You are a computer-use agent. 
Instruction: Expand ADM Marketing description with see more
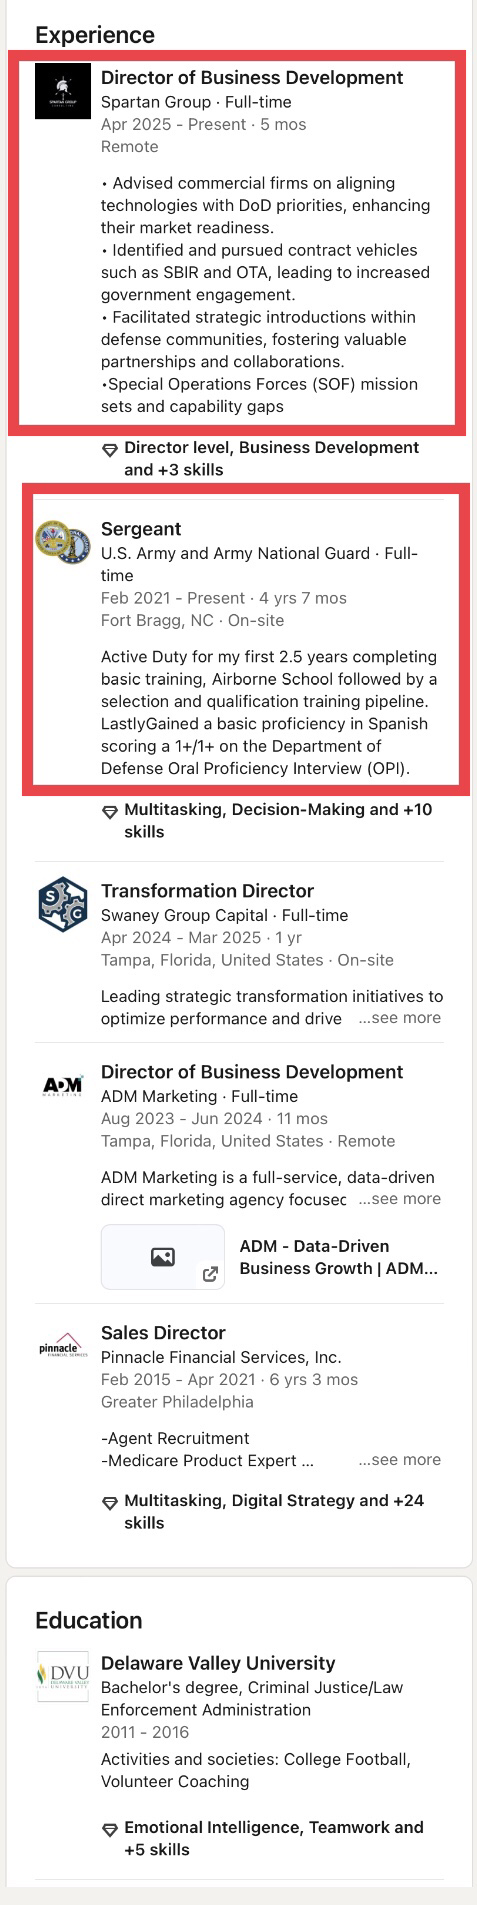click(x=399, y=1199)
